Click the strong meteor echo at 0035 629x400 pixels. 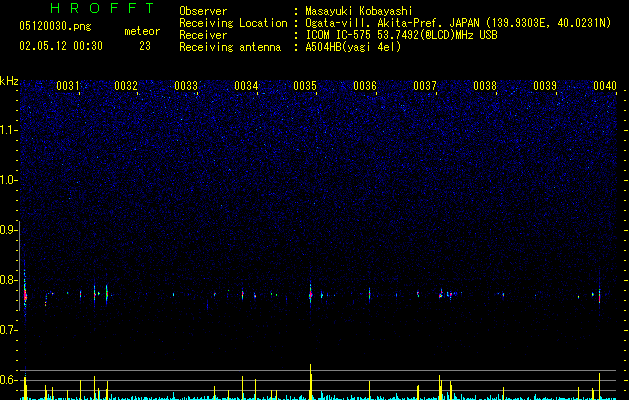click(310, 295)
